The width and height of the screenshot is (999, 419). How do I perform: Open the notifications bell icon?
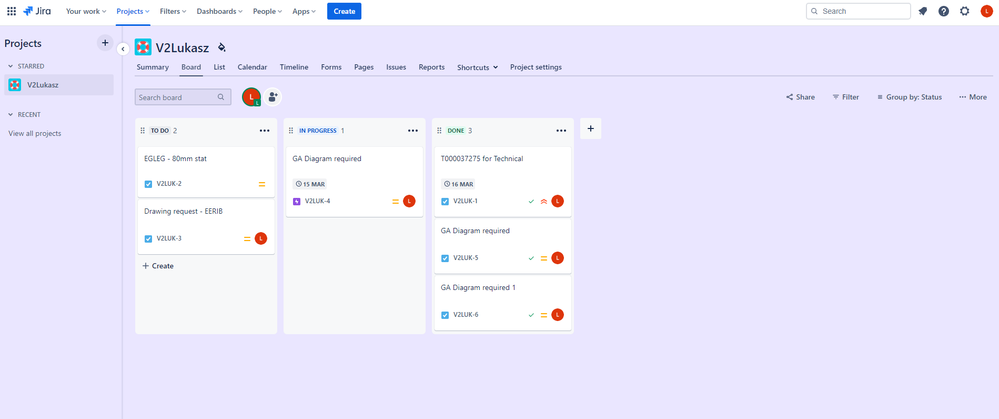(x=923, y=11)
